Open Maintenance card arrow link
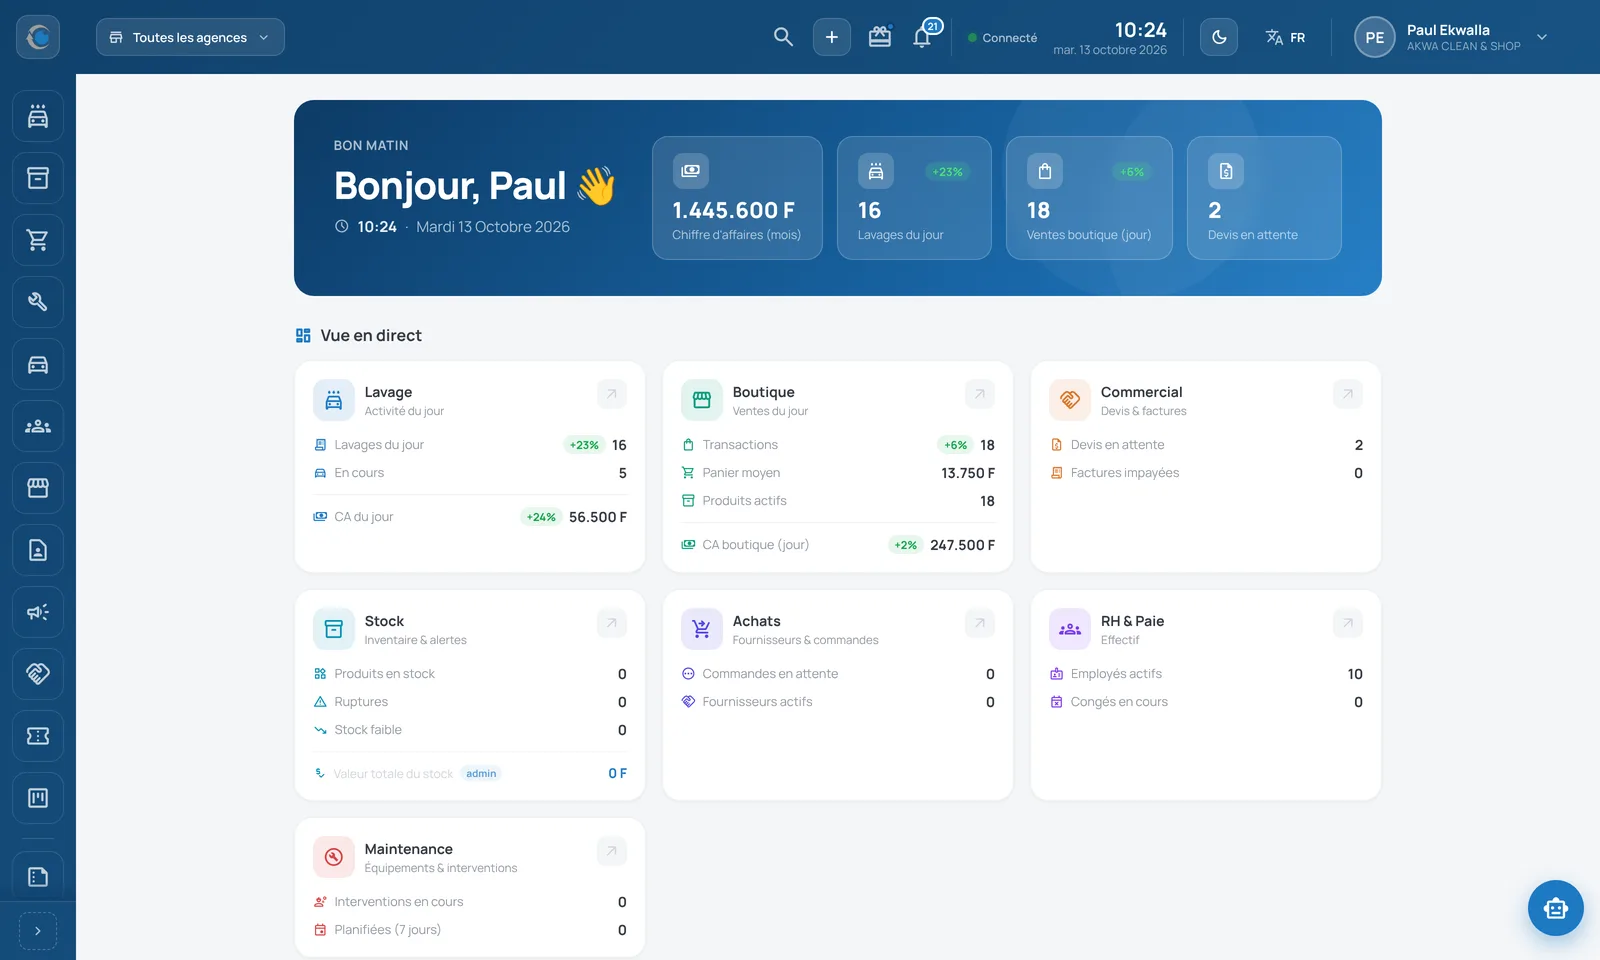The height and width of the screenshot is (960, 1600). [611, 851]
